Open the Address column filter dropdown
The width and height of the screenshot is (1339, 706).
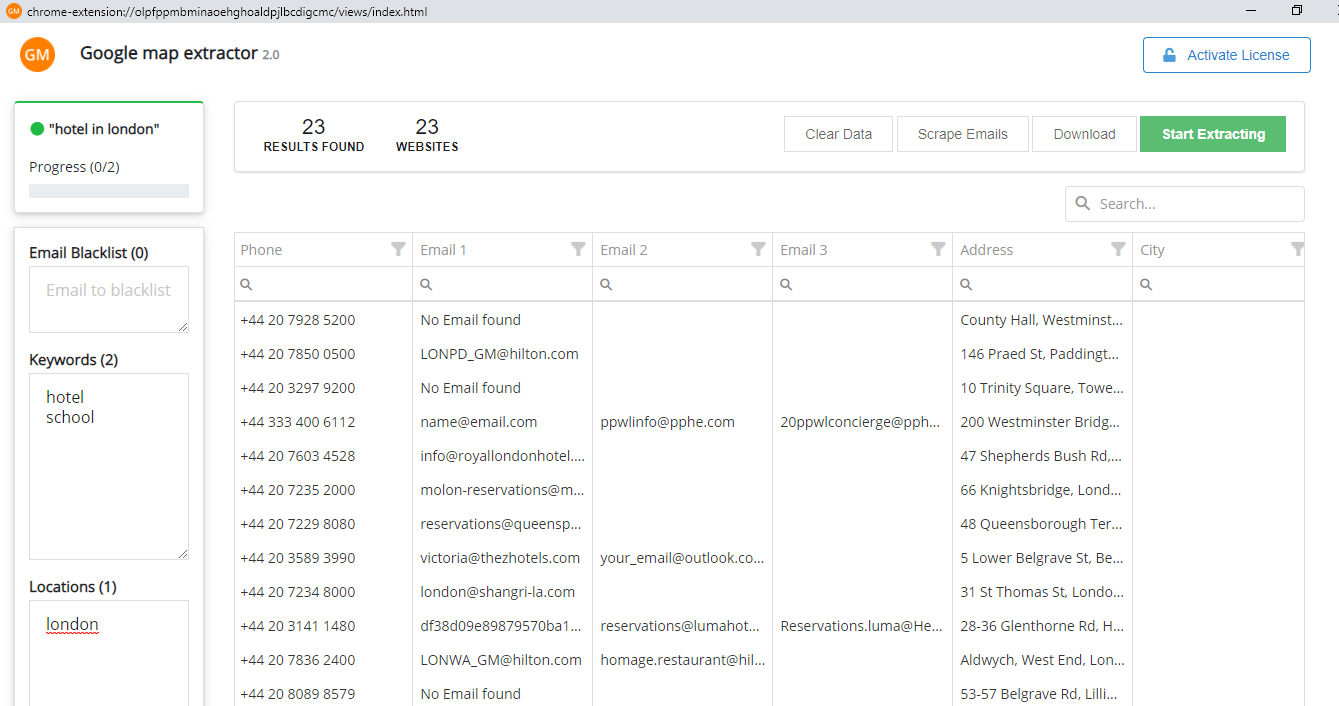pyautogui.click(x=1118, y=249)
